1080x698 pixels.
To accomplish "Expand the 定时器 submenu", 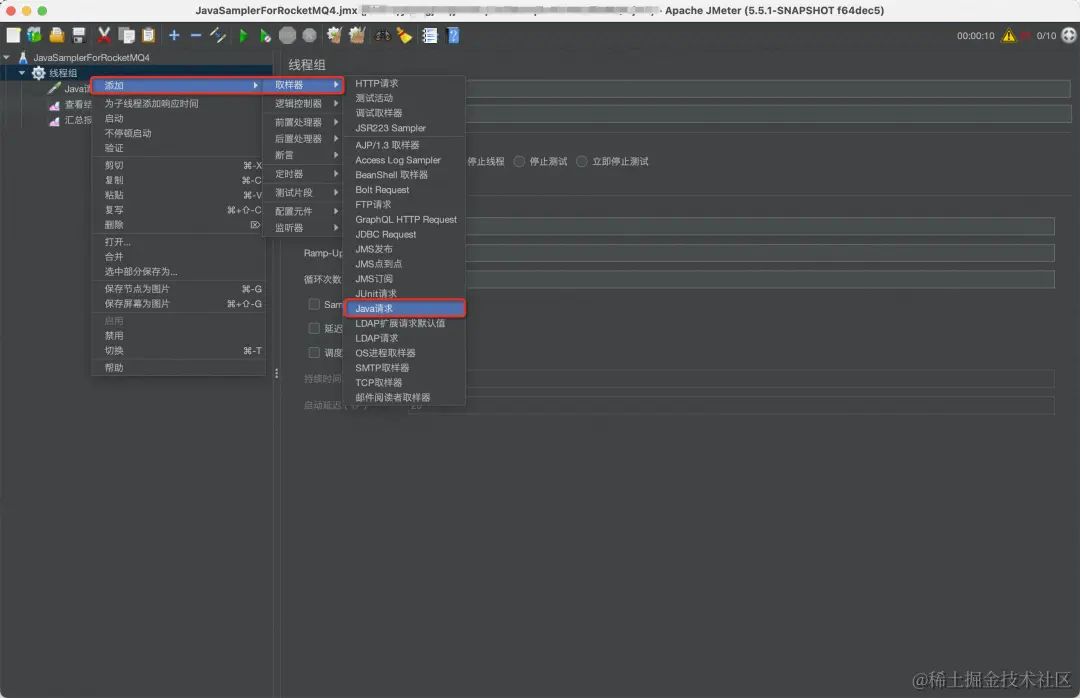I will click(x=304, y=174).
